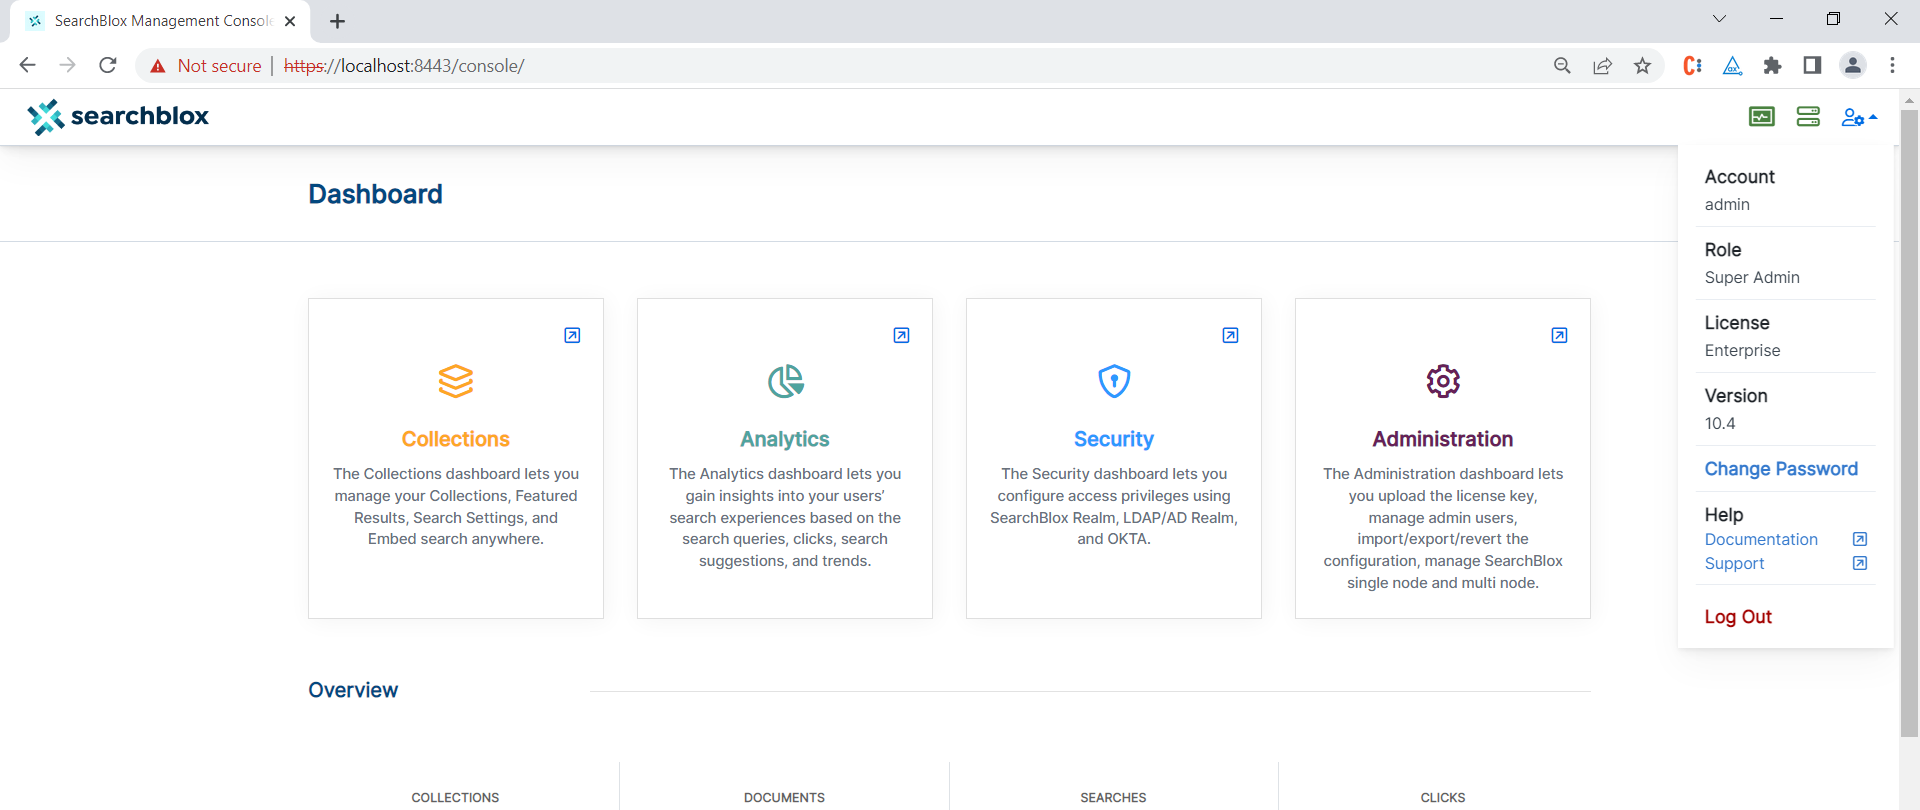
Task: Click Change Password in account menu
Action: tap(1781, 469)
